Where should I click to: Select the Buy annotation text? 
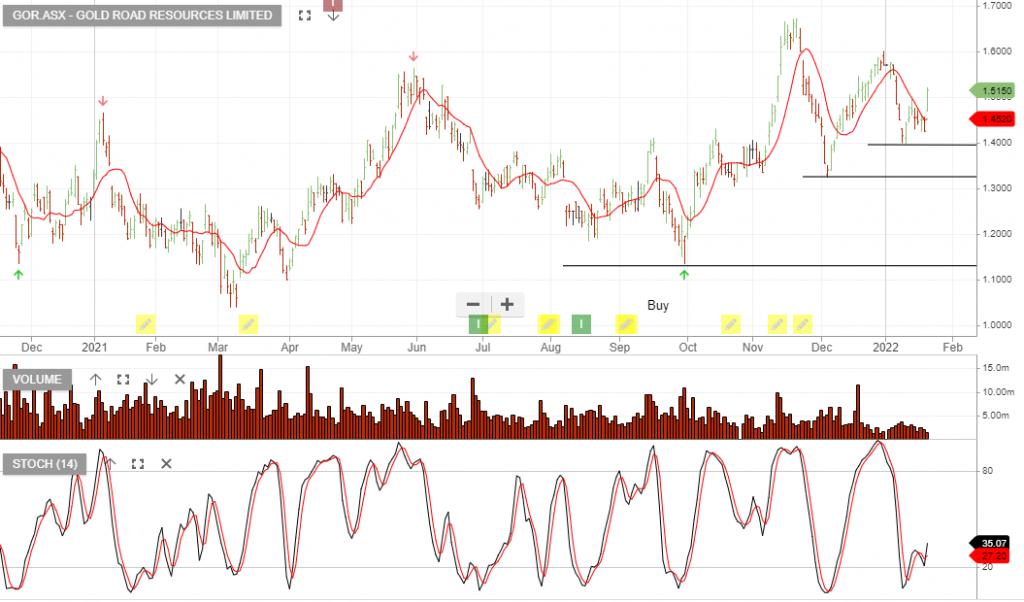[x=658, y=305]
